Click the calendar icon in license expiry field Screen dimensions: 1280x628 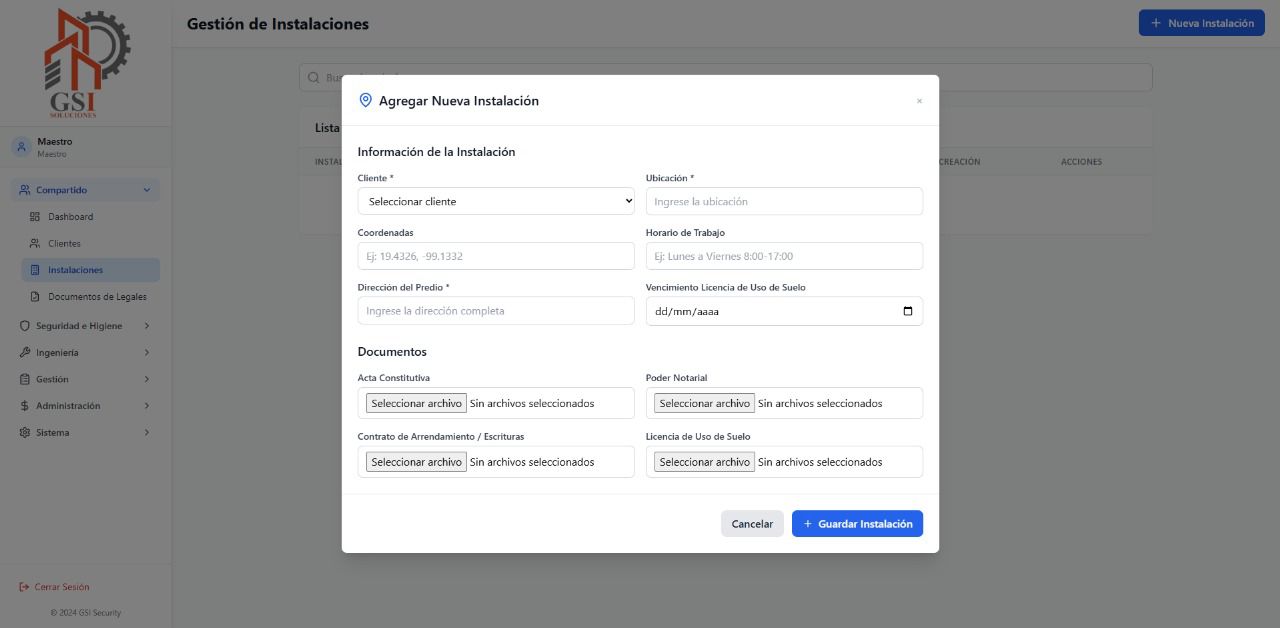(907, 311)
